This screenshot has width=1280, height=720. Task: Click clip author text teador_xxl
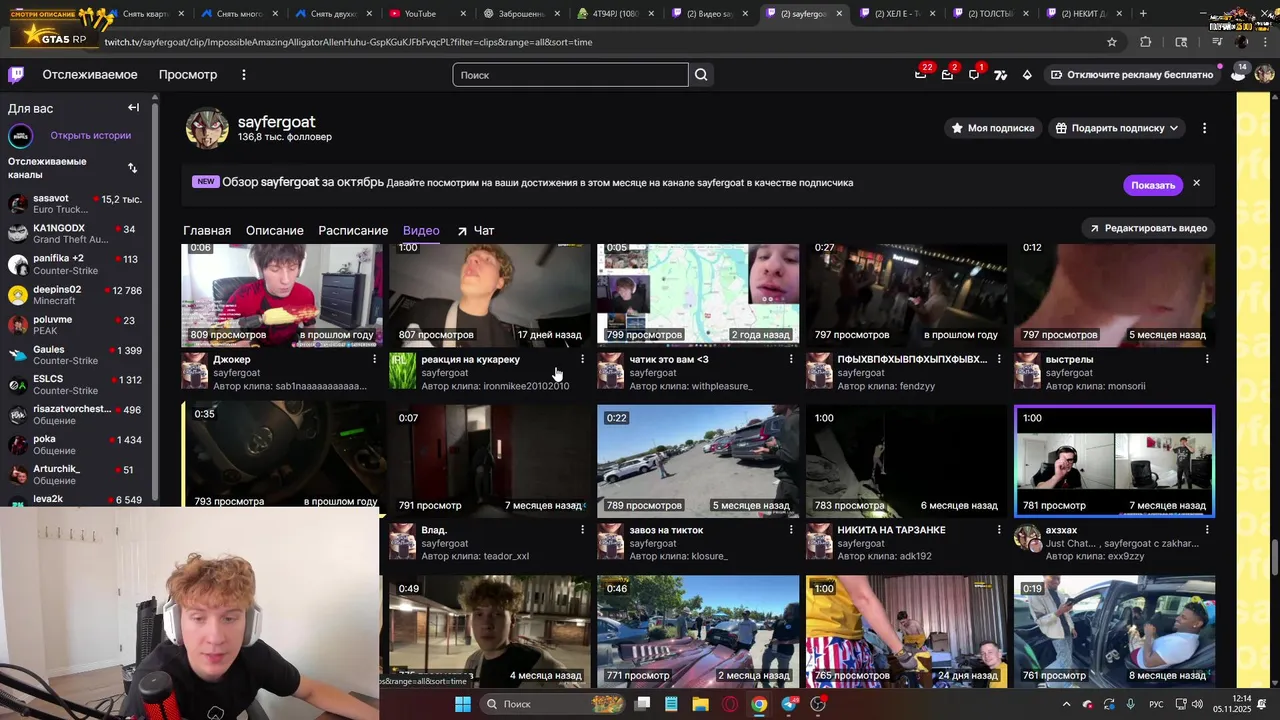(x=506, y=556)
